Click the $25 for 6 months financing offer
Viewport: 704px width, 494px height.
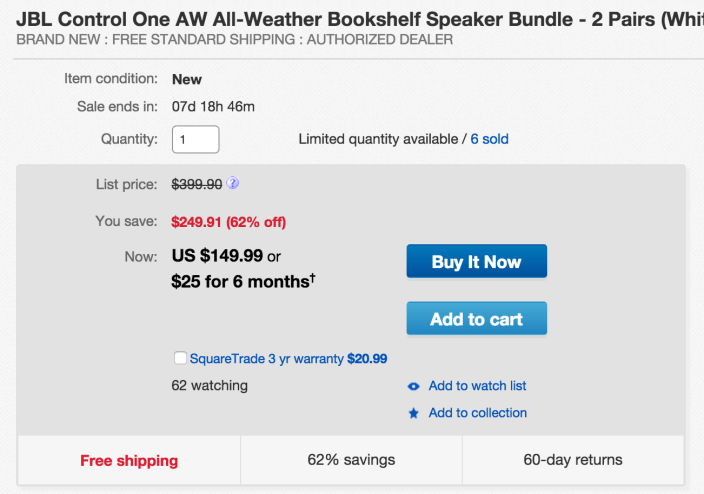[243, 282]
